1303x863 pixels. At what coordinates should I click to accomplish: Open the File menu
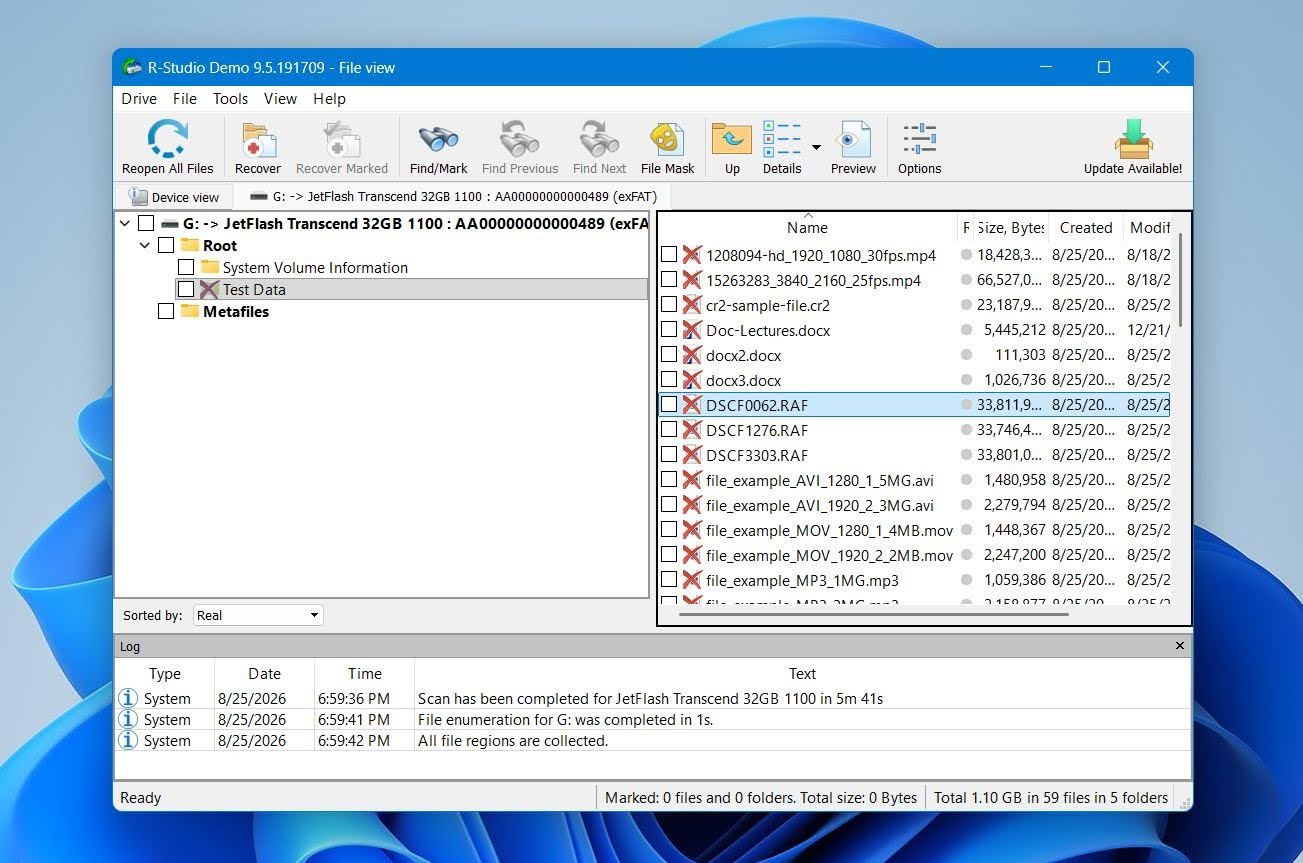tap(185, 98)
